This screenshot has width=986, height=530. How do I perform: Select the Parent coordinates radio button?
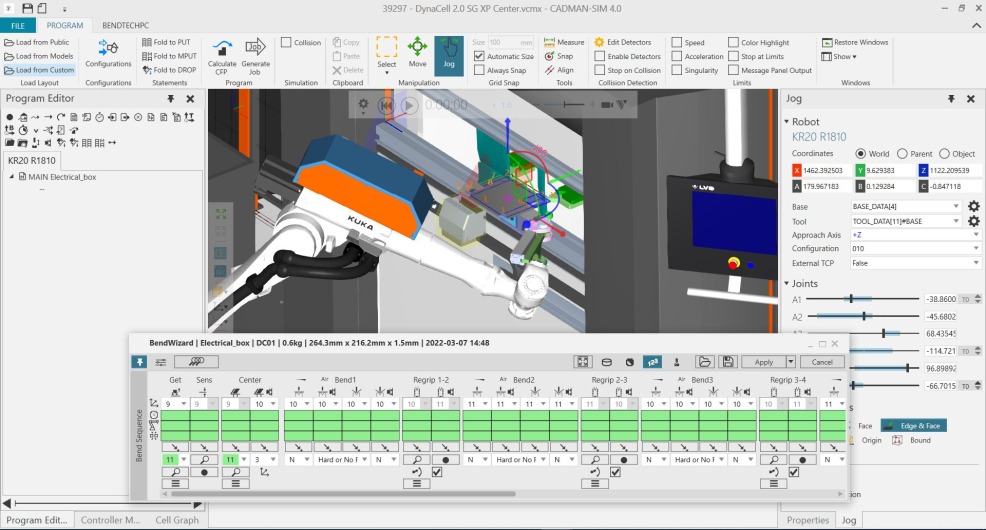[x=902, y=153]
